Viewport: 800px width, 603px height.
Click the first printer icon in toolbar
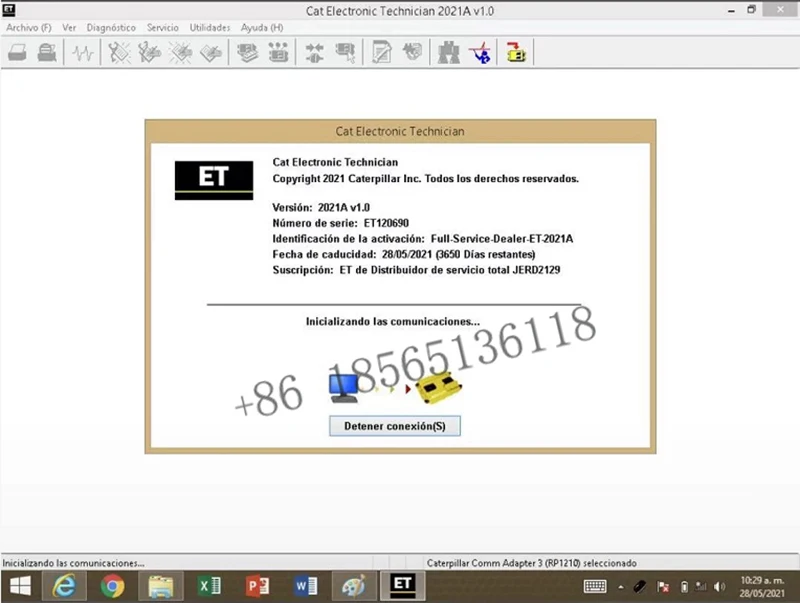tap(17, 53)
